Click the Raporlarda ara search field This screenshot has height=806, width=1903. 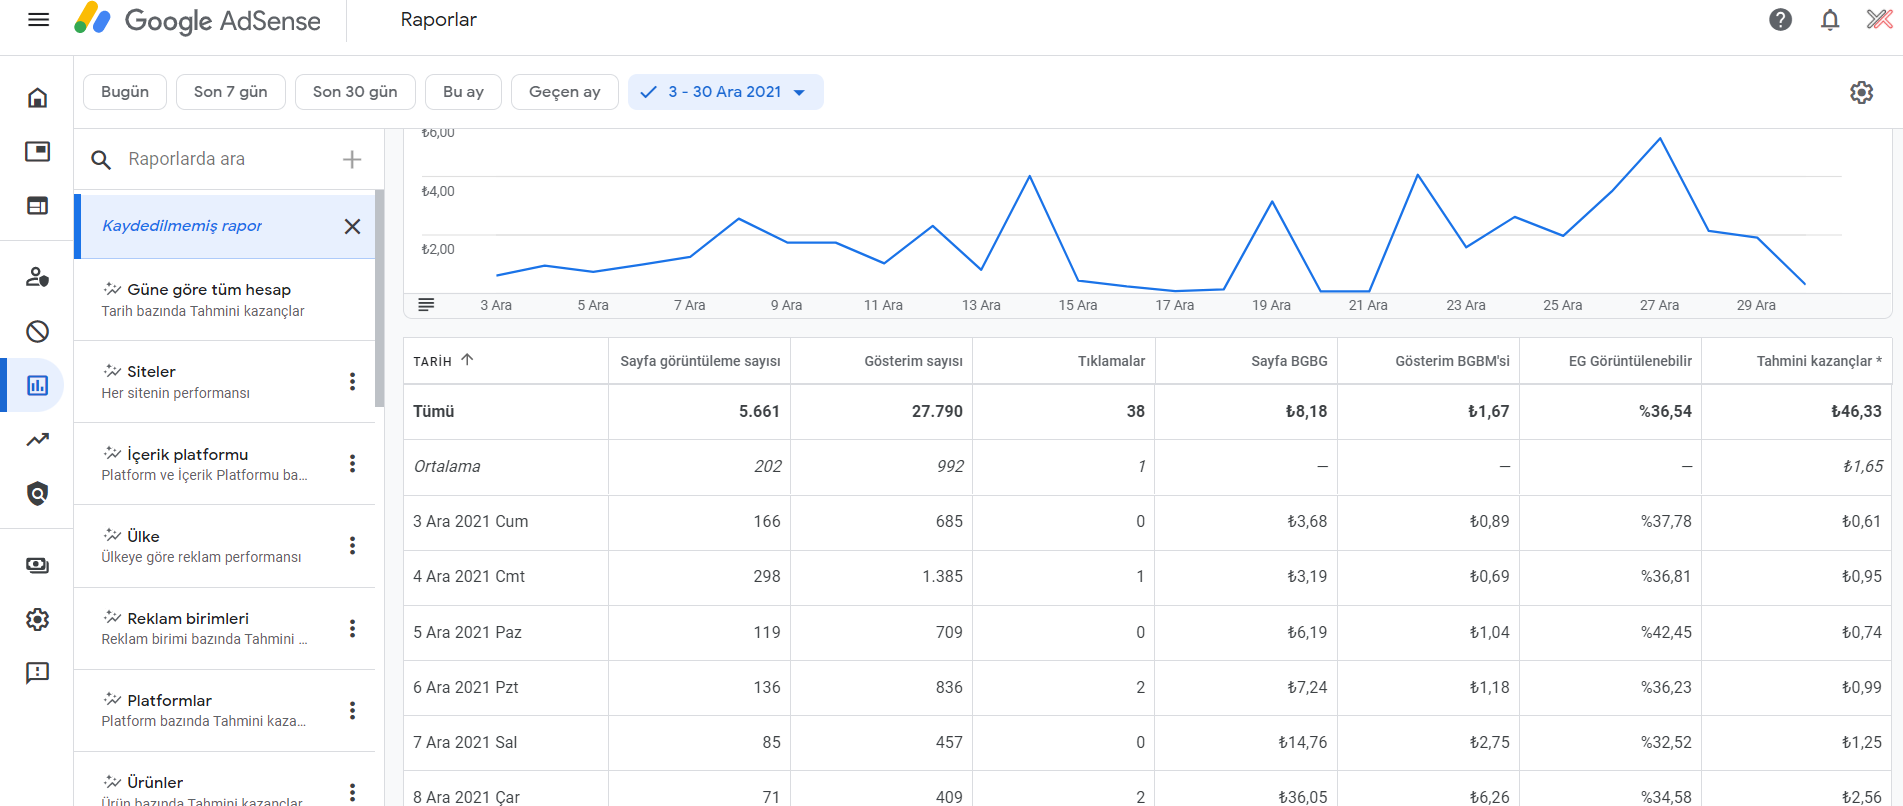click(x=228, y=159)
